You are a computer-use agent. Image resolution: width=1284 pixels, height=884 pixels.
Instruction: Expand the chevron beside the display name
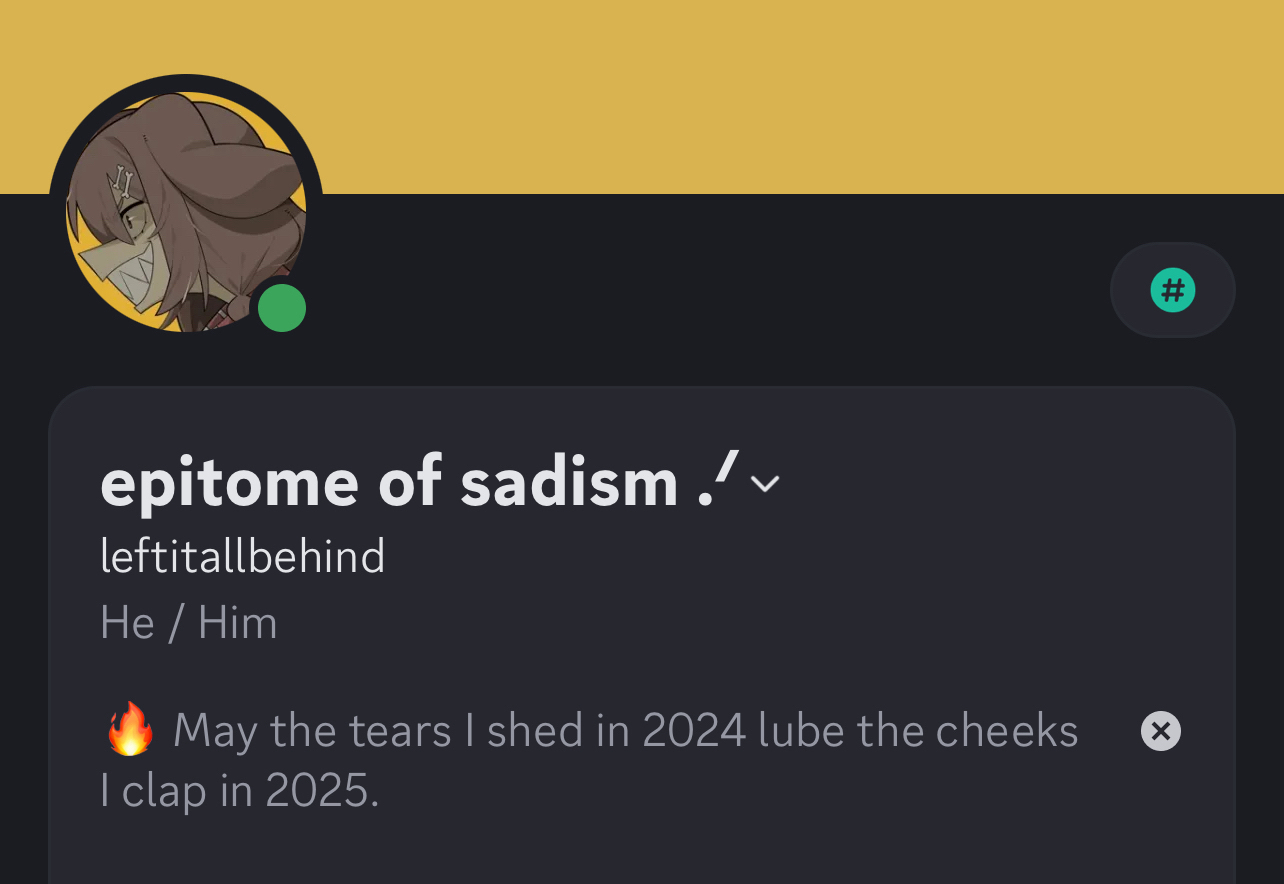point(765,484)
